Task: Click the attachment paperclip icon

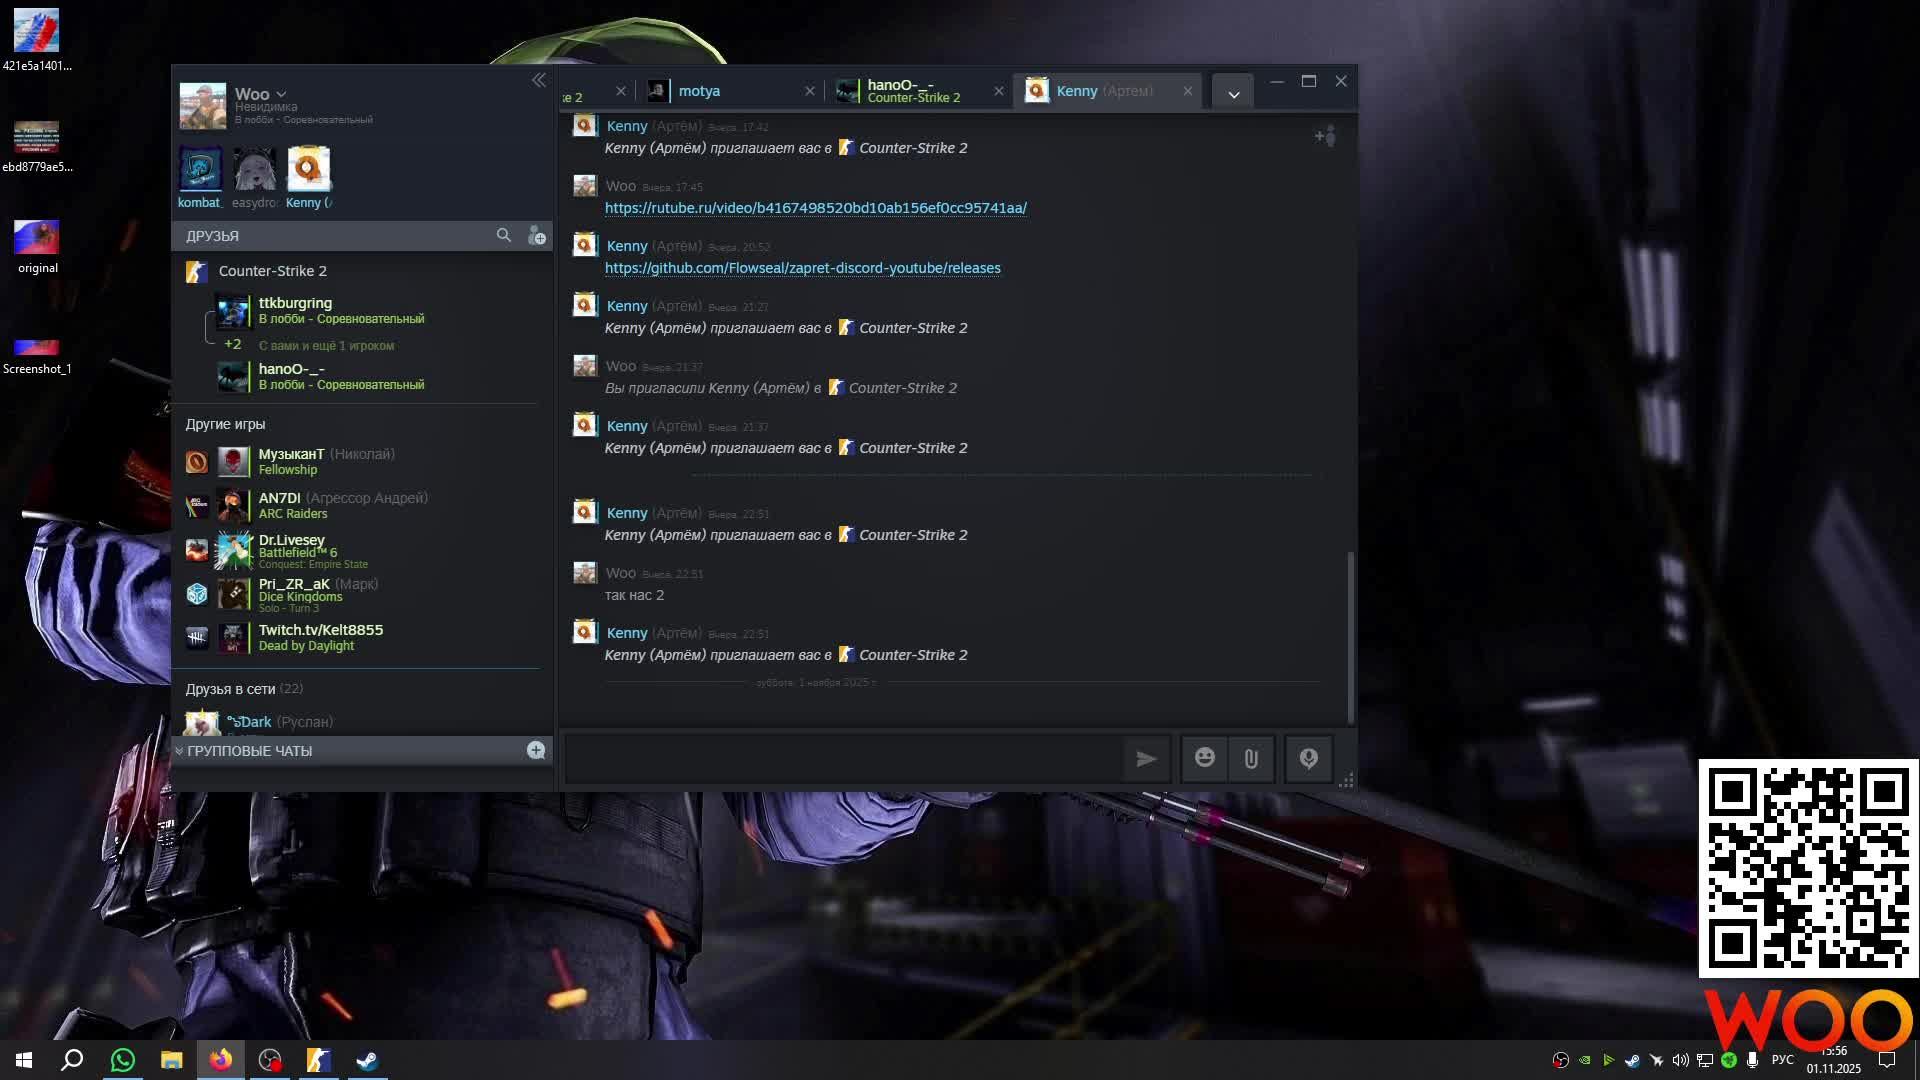Action: pos(1251,759)
